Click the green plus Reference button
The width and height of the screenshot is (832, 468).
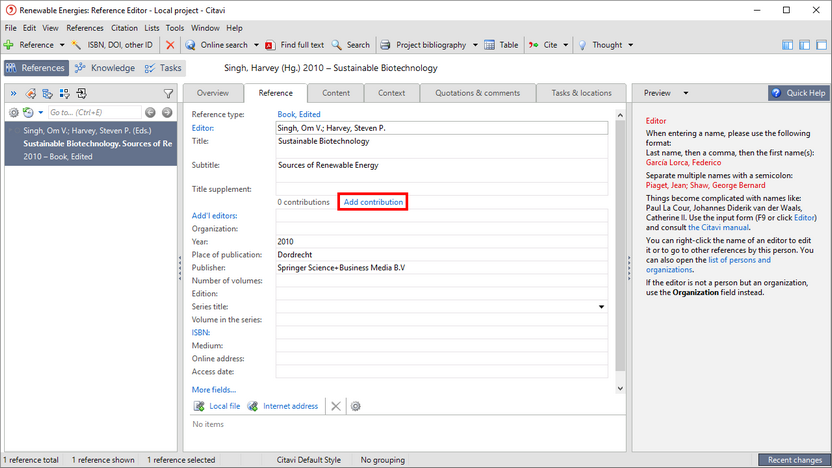(x=29, y=45)
